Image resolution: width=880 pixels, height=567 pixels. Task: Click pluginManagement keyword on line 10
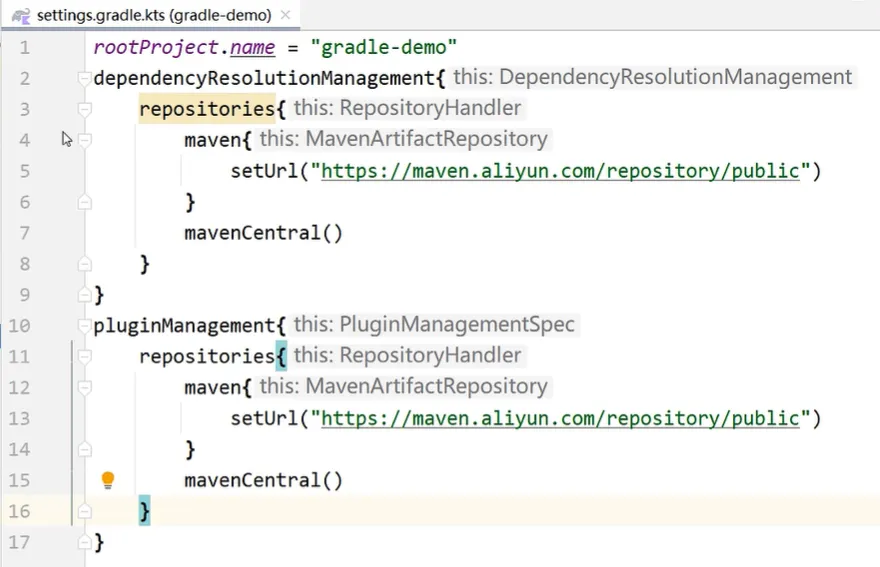click(x=184, y=326)
